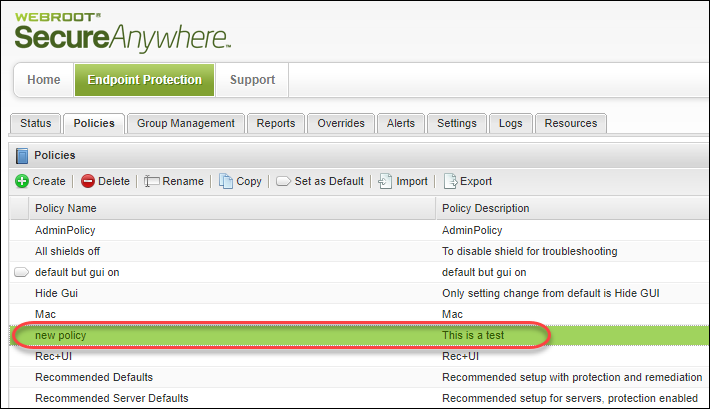The width and height of the screenshot is (710, 409).
Task: Click the Export document icon
Action: [450, 181]
